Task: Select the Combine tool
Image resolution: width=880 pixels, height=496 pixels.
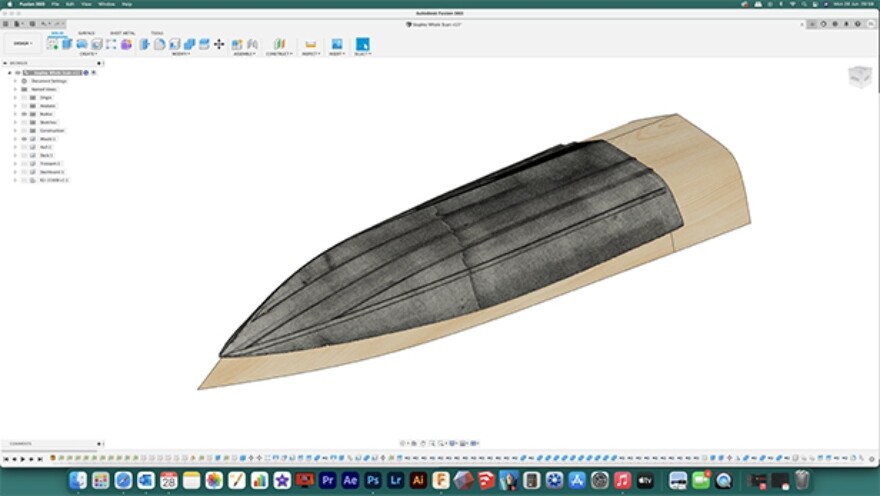Action: [189, 44]
